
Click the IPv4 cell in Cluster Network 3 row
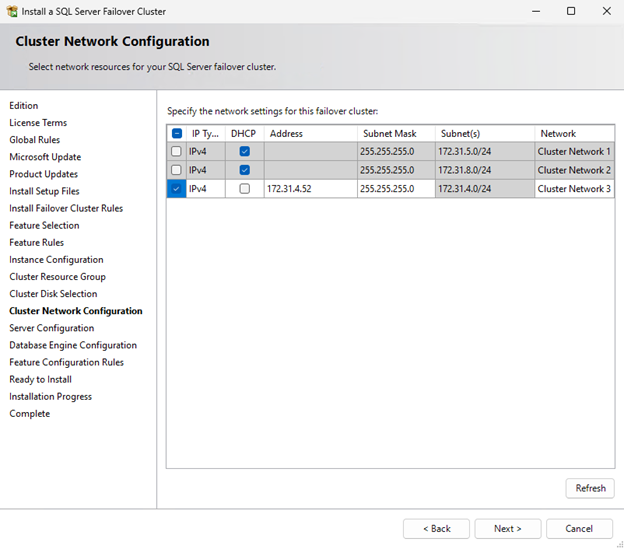(205, 189)
